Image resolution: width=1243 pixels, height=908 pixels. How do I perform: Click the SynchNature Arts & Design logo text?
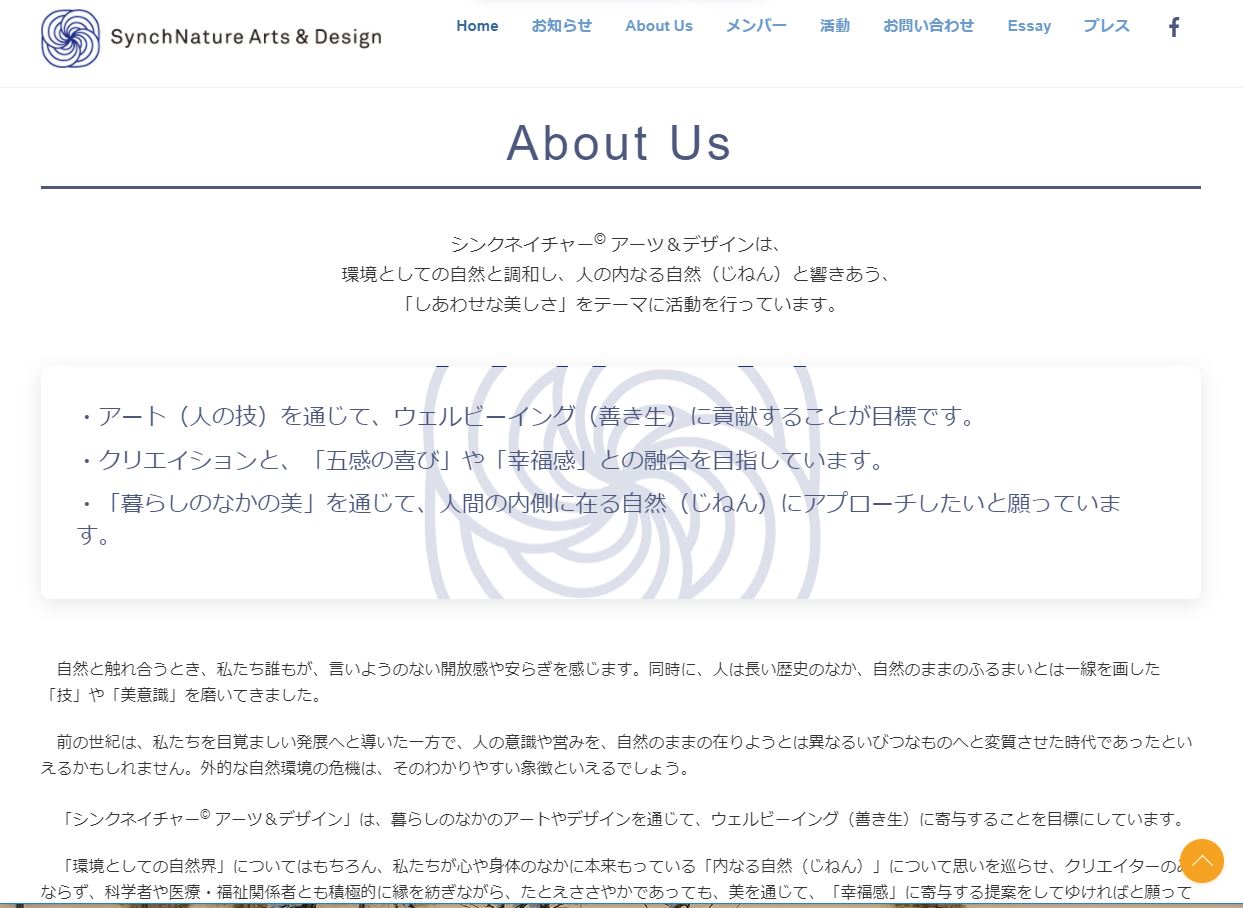tap(246, 38)
